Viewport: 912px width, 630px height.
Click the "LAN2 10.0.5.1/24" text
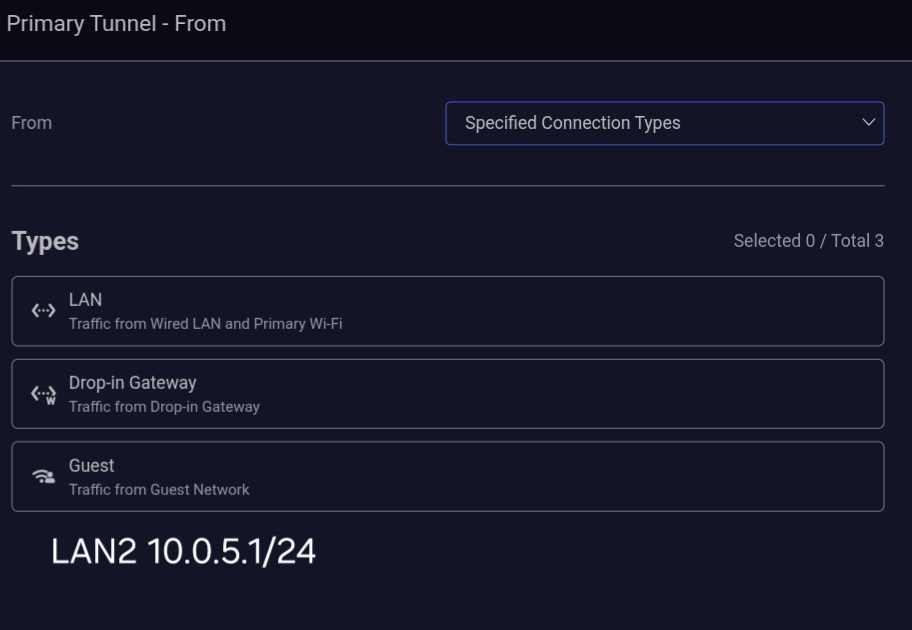coord(183,551)
